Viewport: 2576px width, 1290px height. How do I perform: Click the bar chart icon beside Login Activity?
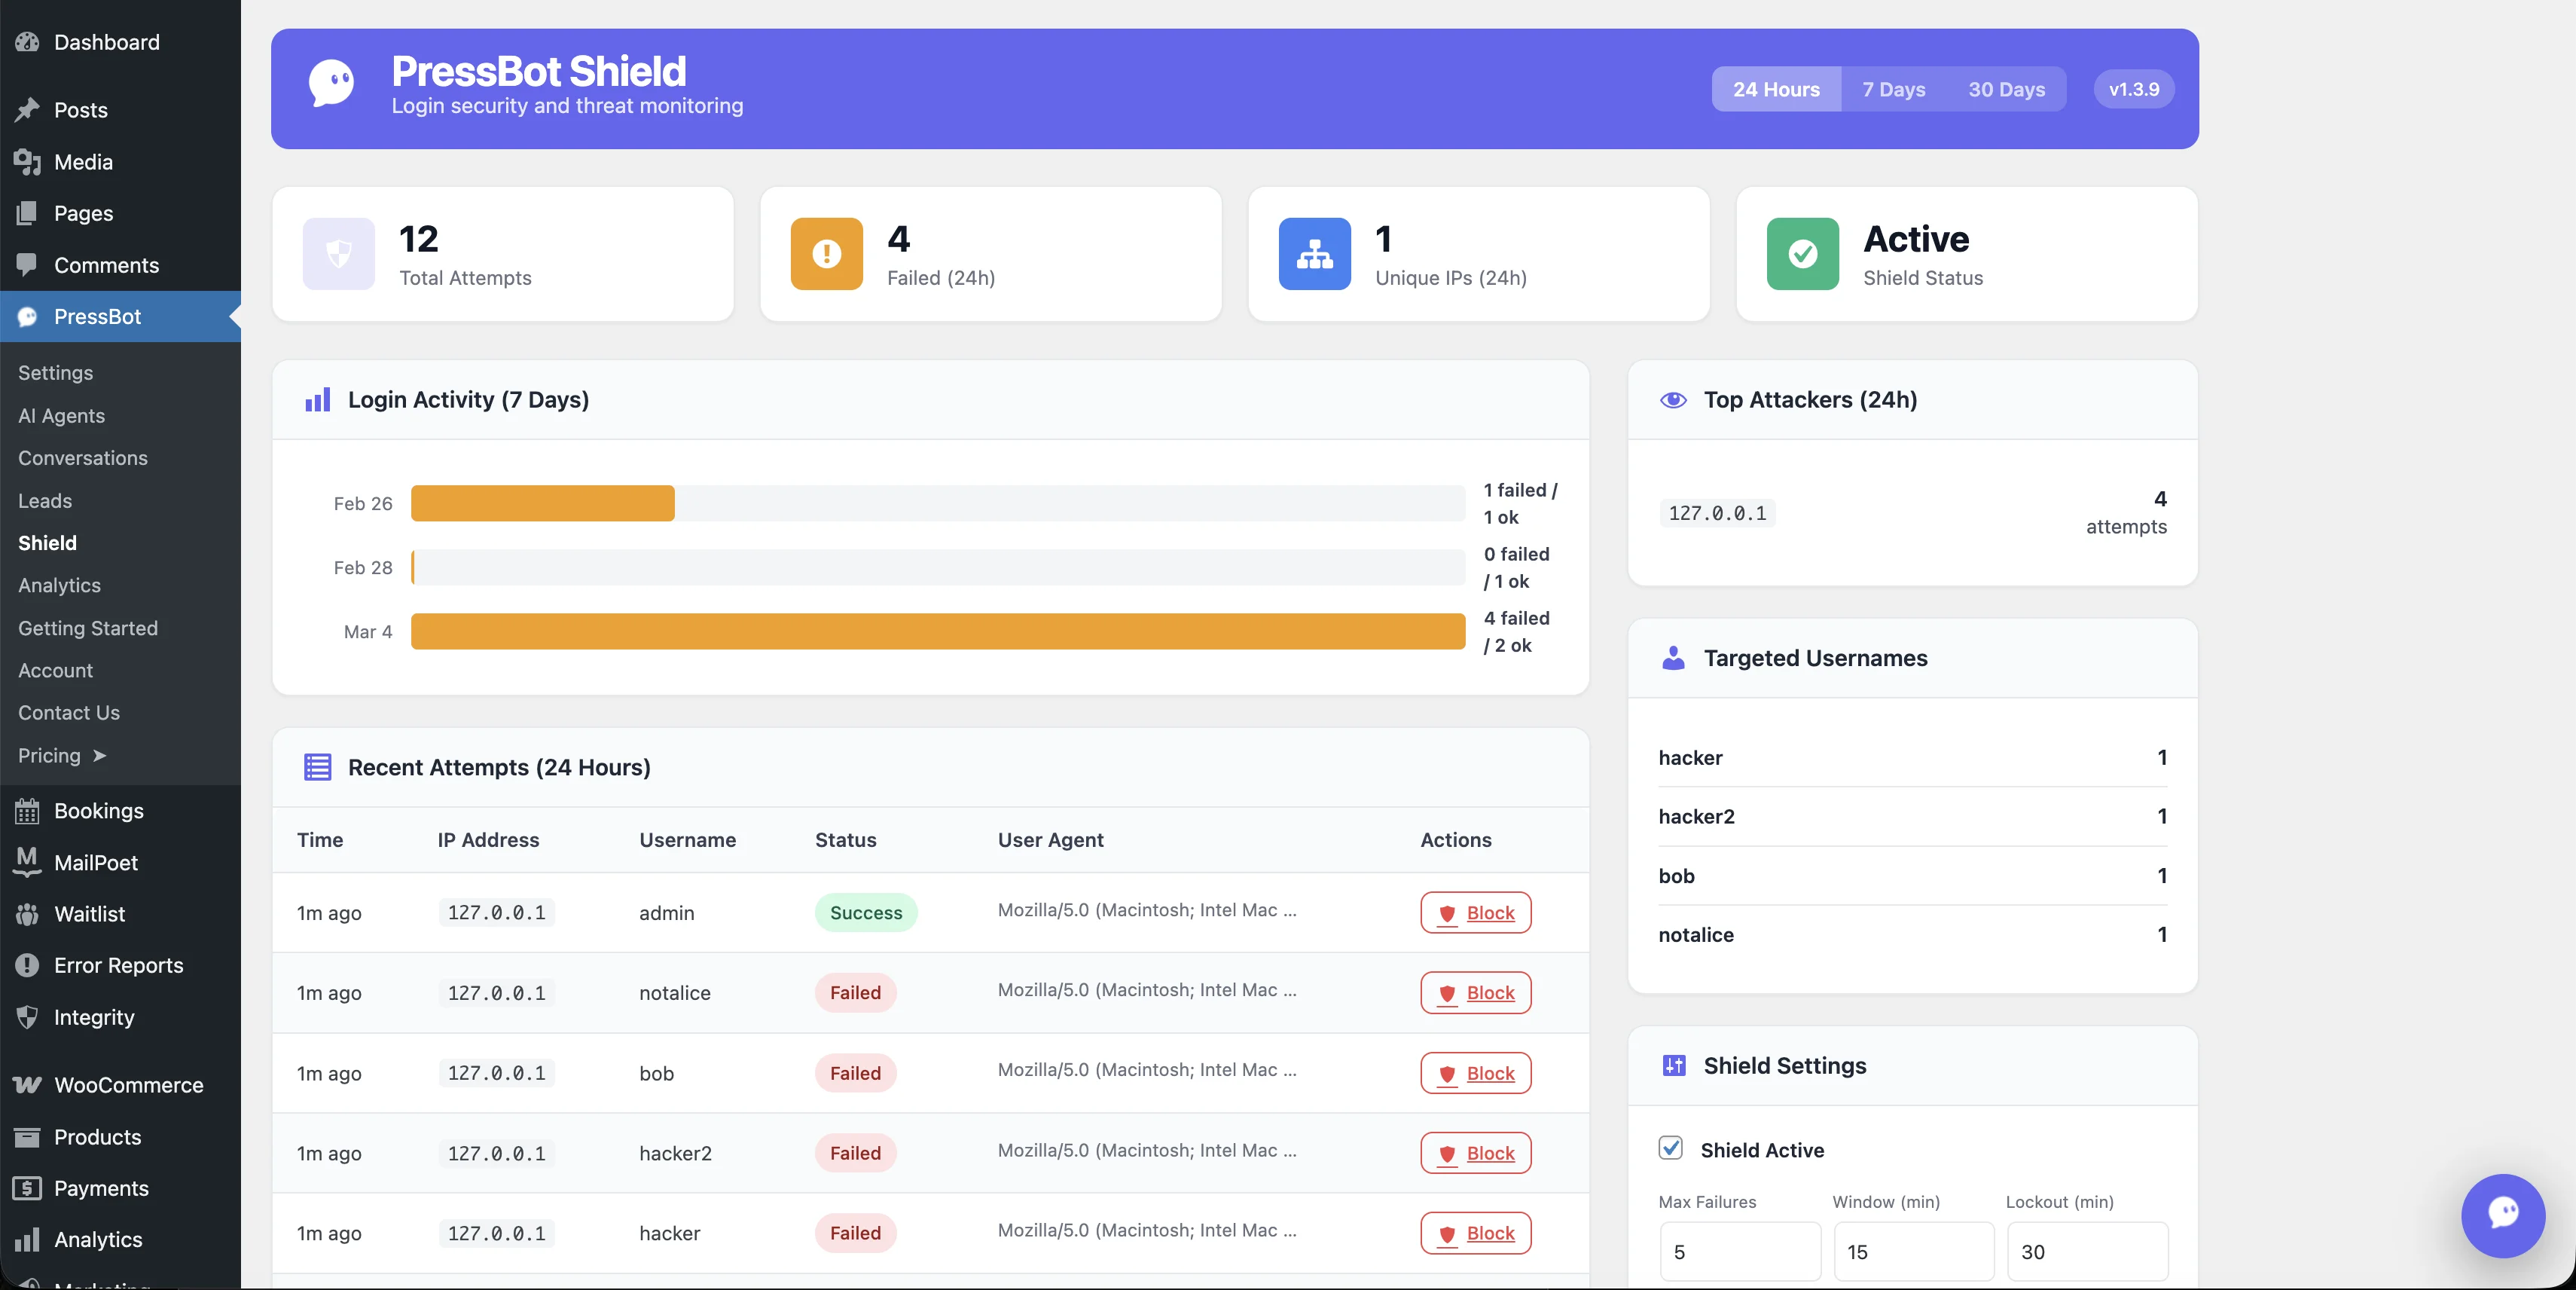click(x=316, y=400)
